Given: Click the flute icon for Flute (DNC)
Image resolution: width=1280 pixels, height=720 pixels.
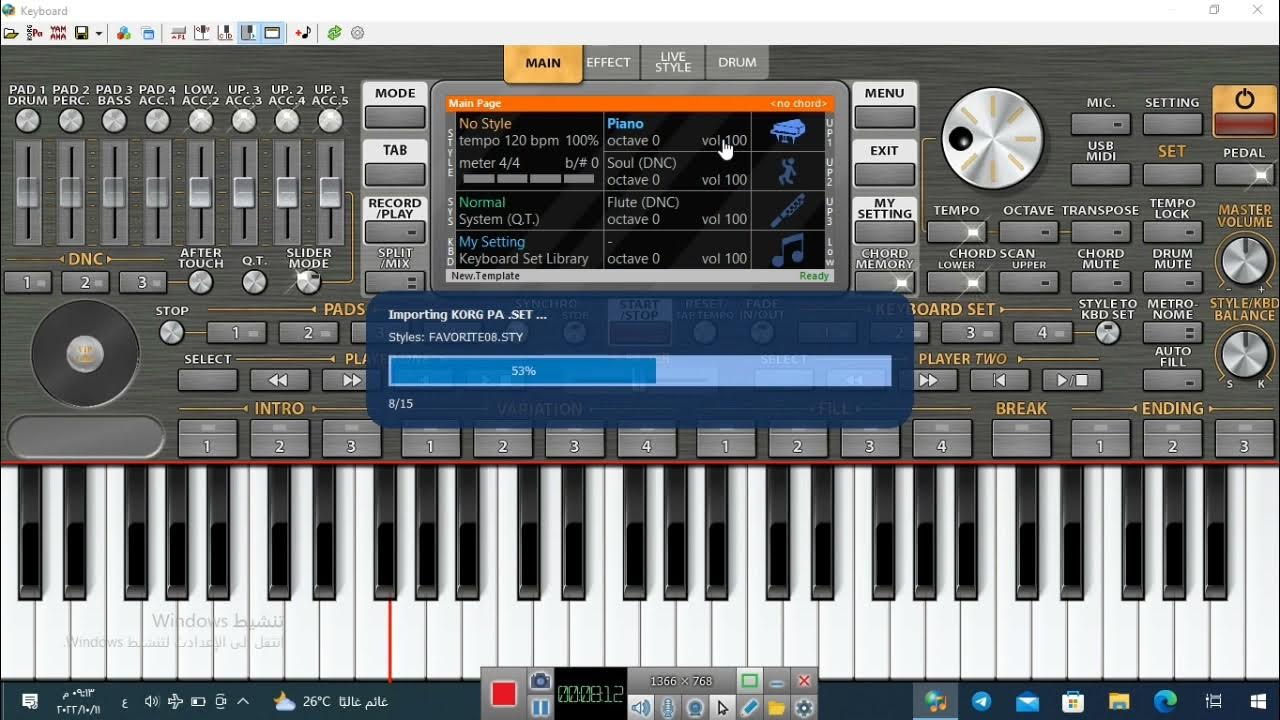Looking at the screenshot, I should (x=789, y=210).
